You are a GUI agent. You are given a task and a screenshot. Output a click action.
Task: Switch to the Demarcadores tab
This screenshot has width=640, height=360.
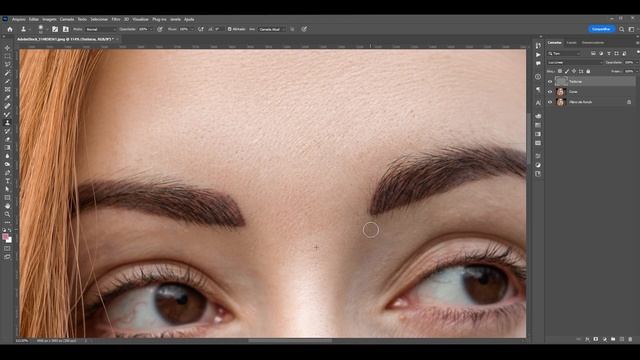593,42
